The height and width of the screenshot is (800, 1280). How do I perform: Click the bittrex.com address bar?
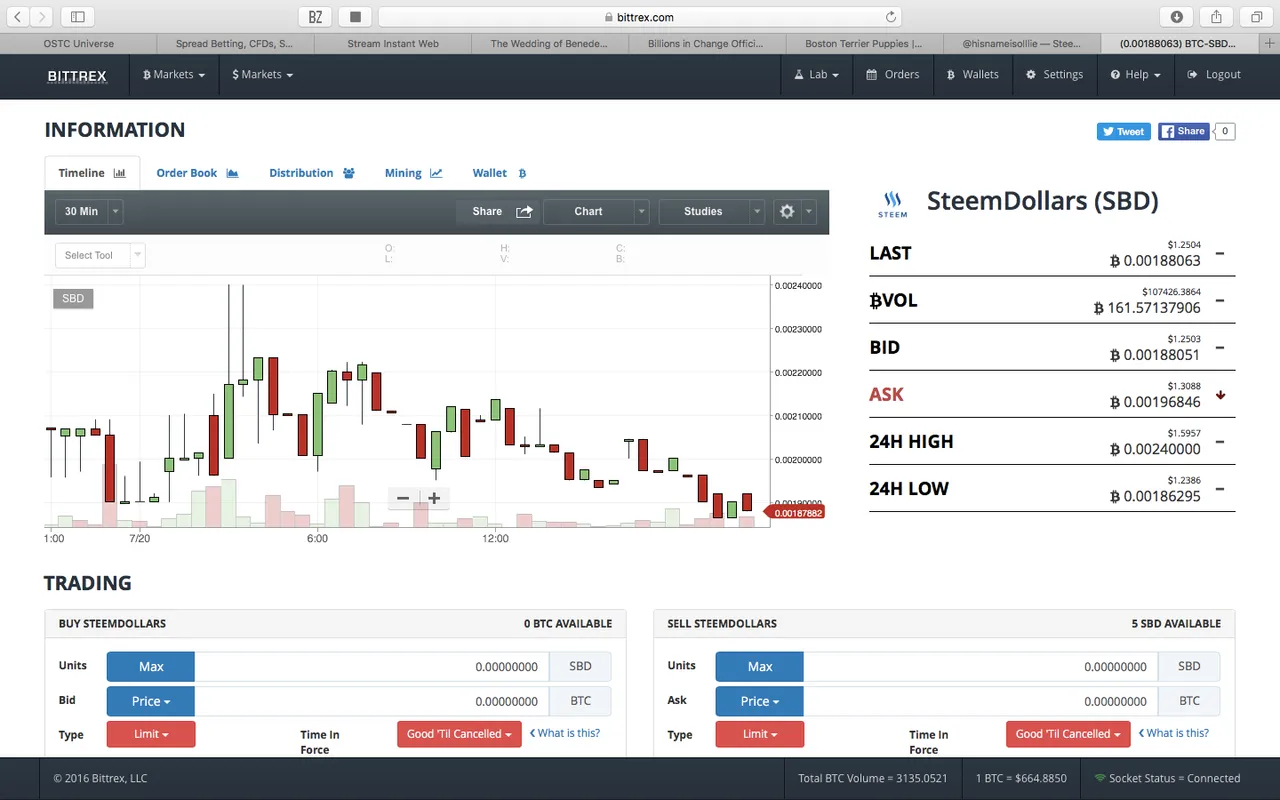[640, 17]
